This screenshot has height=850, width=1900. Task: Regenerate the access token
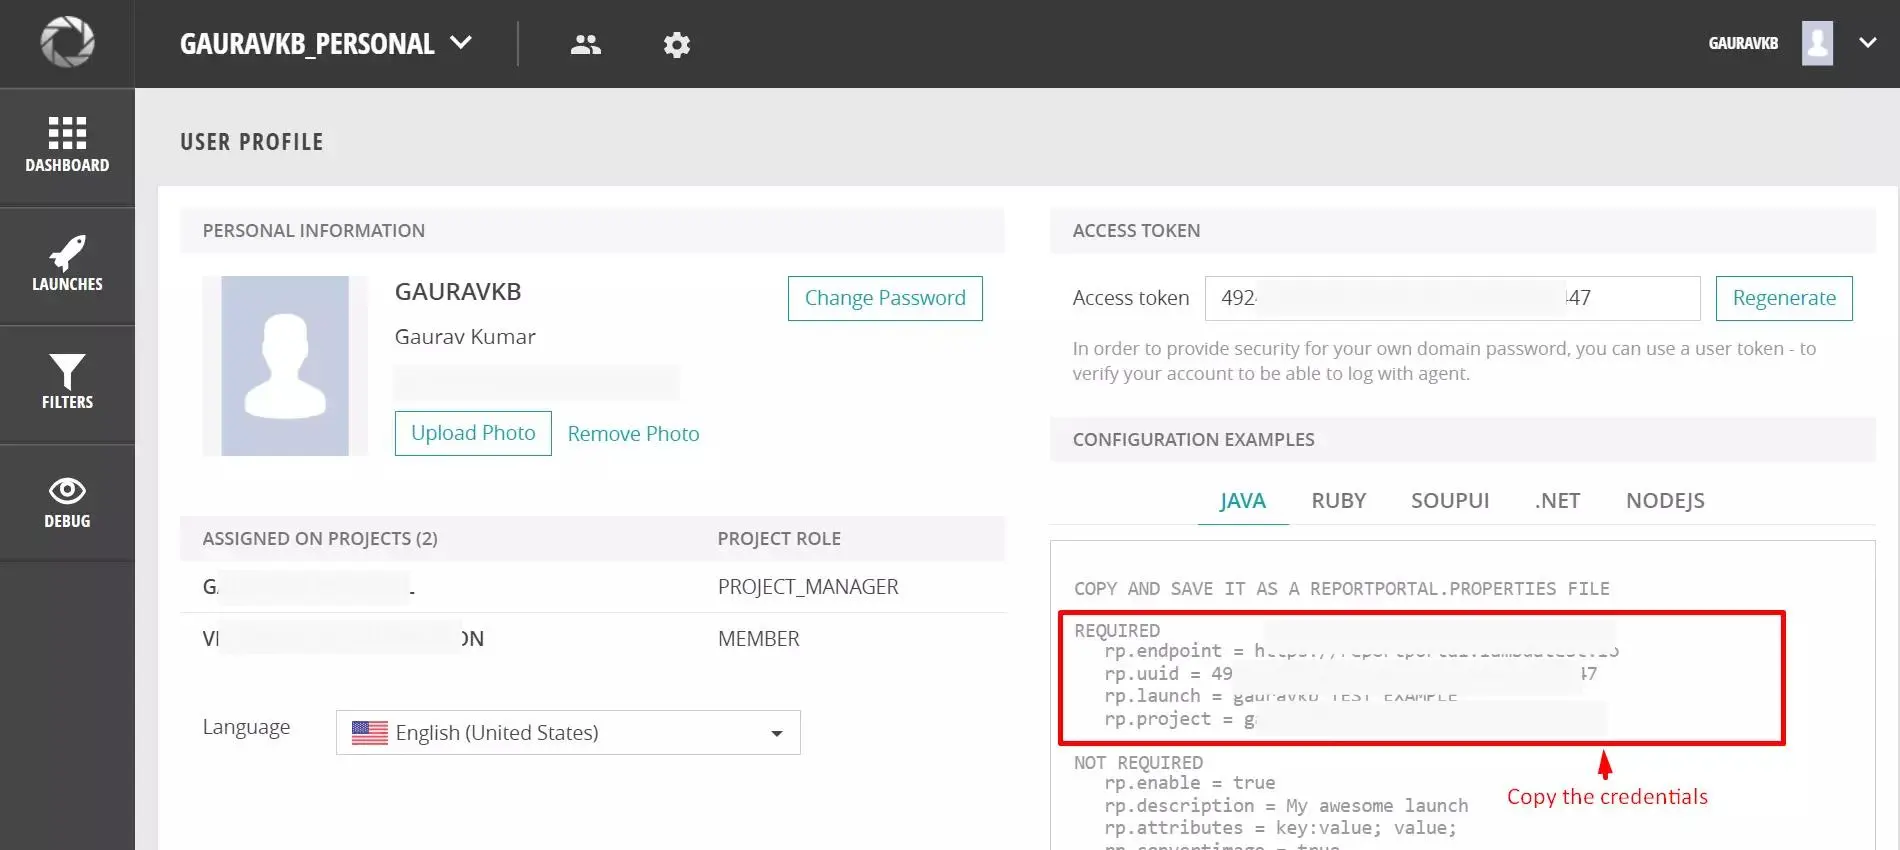pos(1783,298)
